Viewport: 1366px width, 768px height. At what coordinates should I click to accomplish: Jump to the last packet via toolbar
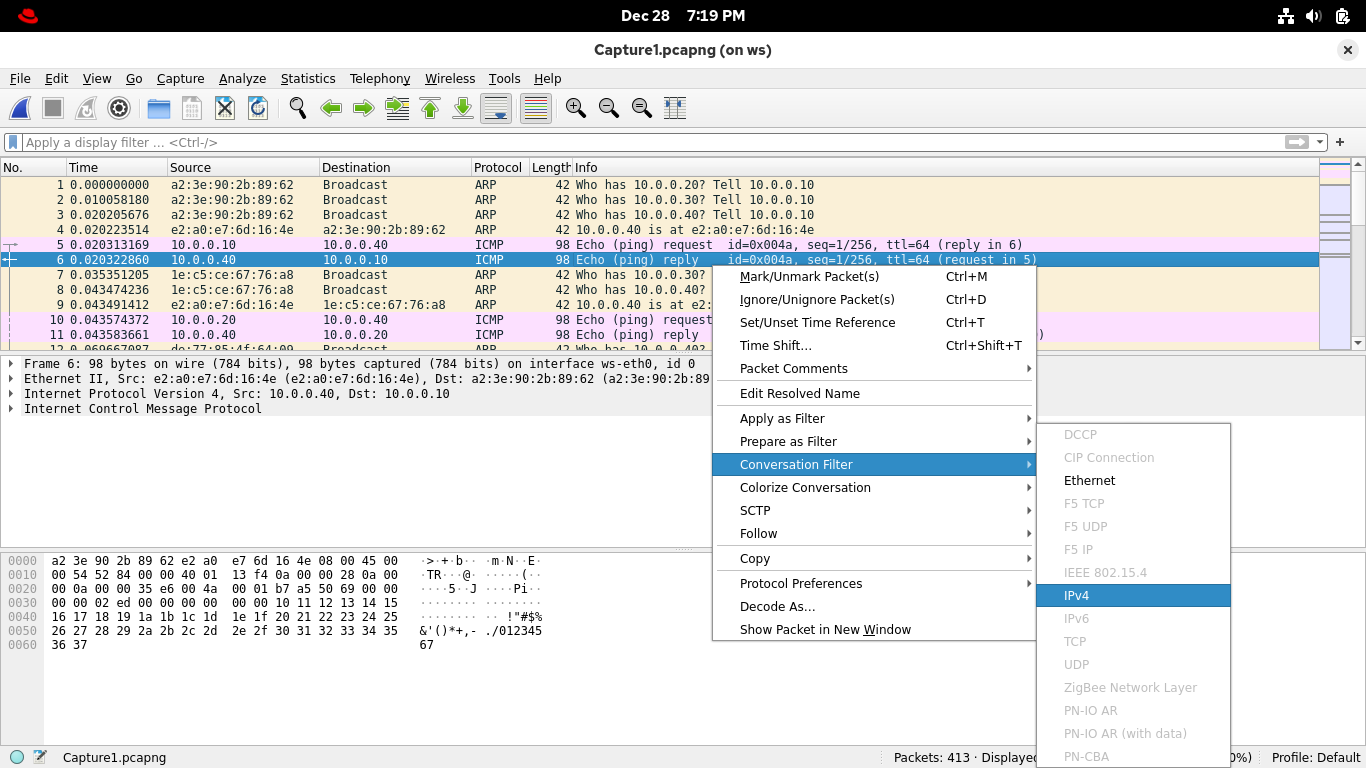[463, 108]
